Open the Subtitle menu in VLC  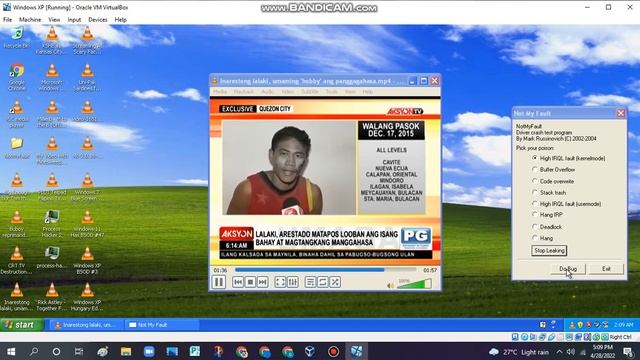(x=310, y=92)
